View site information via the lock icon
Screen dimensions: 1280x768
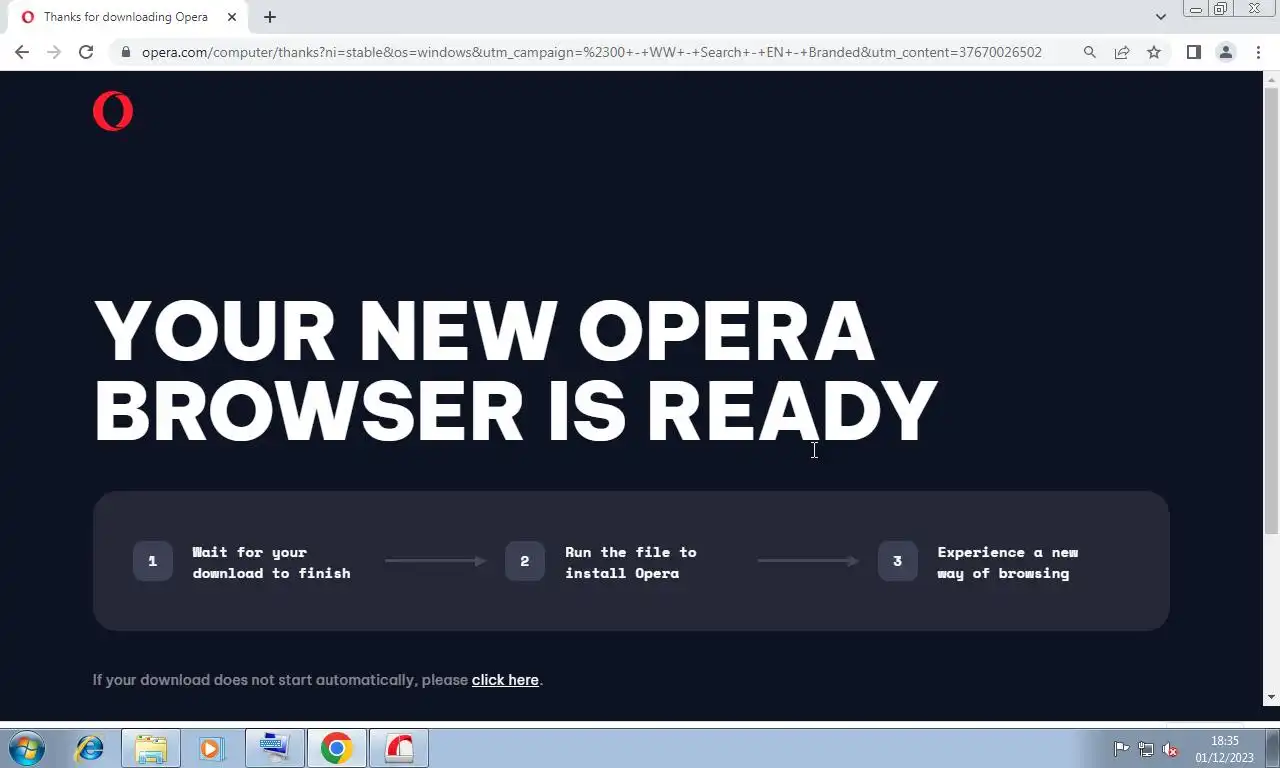pyautogui.click(x=125, y=52)
